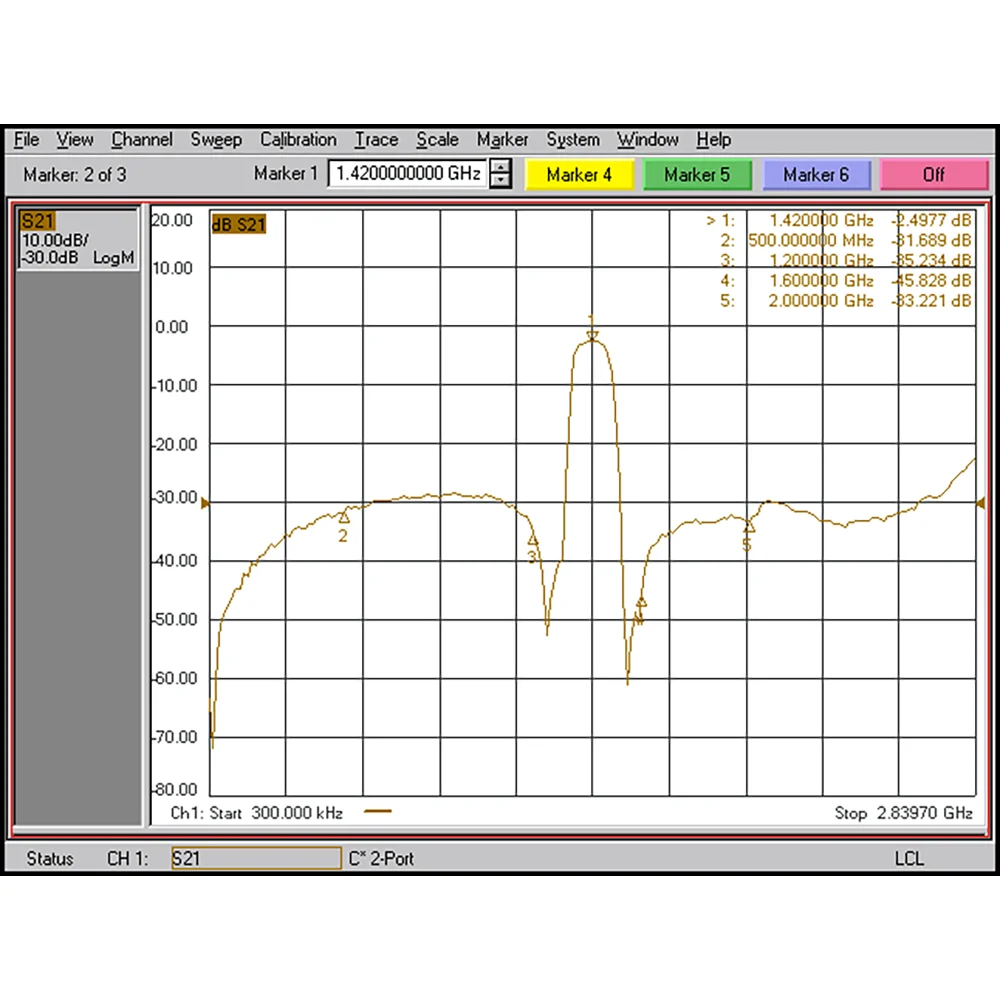Screen dimensions: 1000x1000
Task: Open the Marker menu
Action: click(x=502, y=140)
